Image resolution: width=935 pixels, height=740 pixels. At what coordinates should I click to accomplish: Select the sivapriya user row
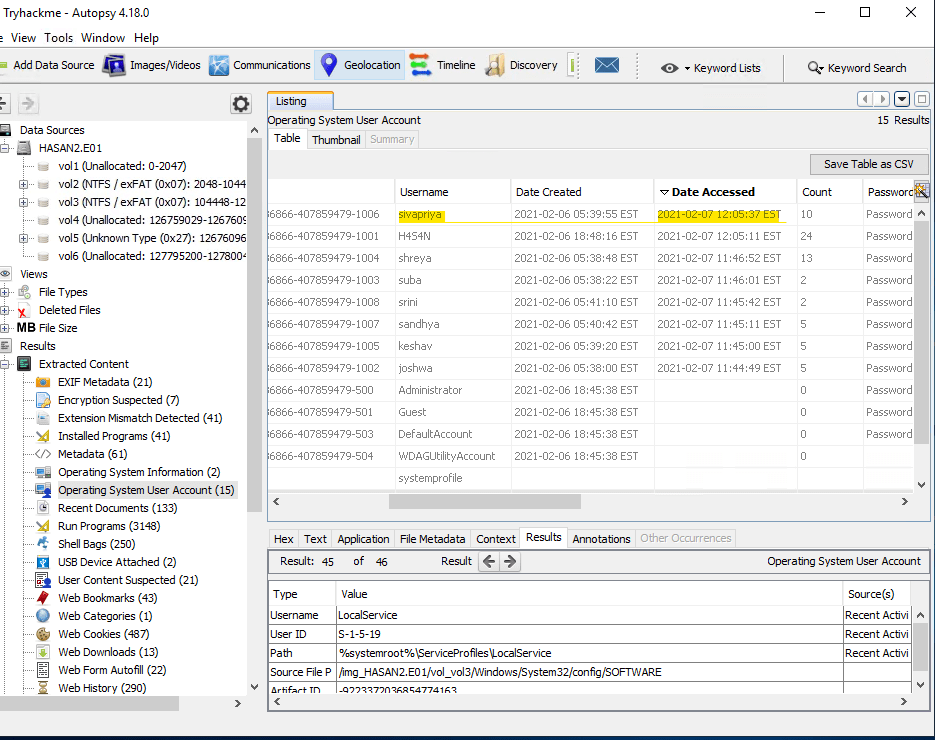point(420,214)
